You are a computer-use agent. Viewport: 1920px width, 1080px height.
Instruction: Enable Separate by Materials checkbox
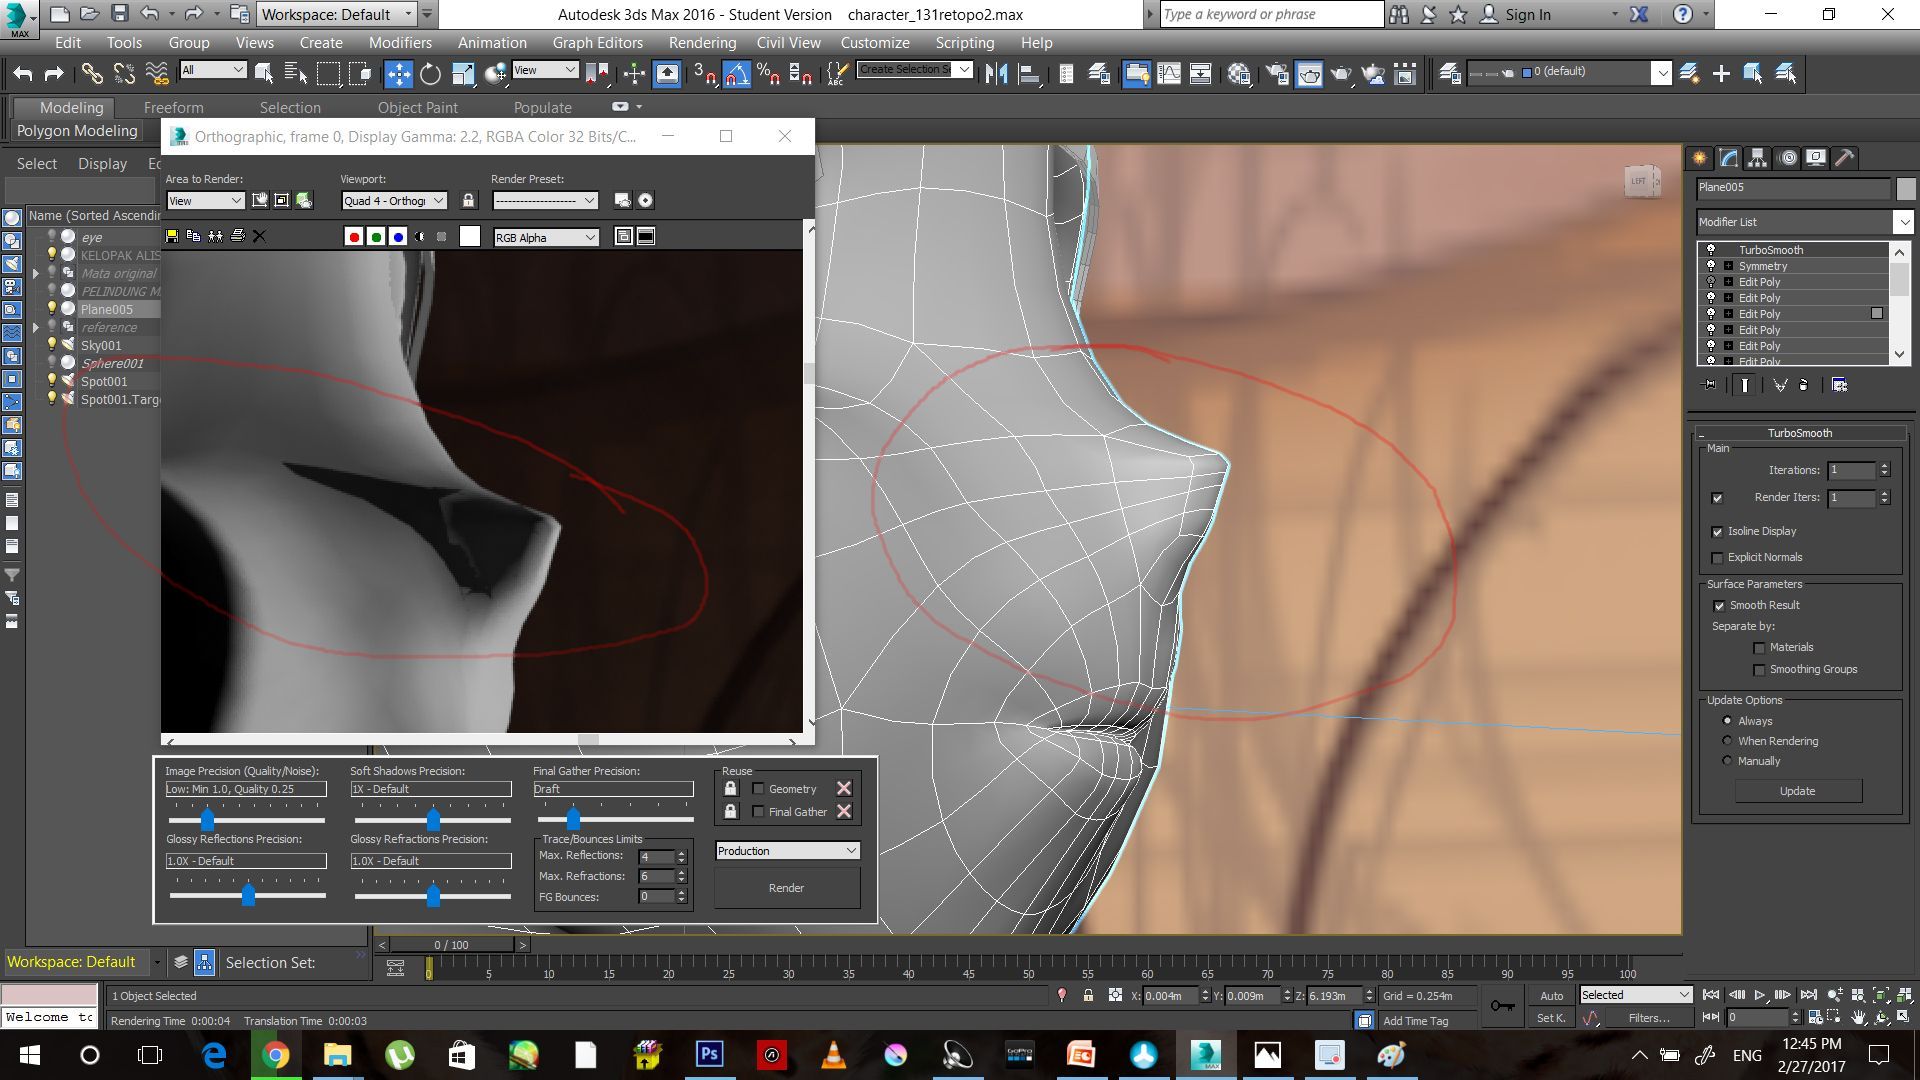(x=1758, y=648)
